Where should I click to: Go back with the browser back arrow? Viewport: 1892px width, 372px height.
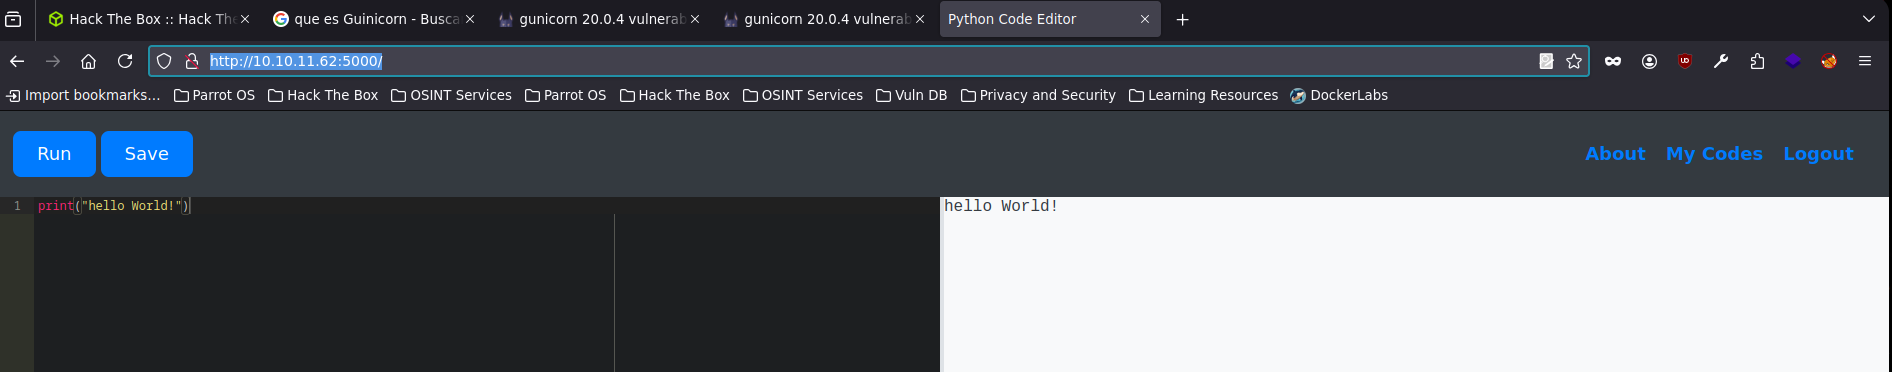(17, 61)
